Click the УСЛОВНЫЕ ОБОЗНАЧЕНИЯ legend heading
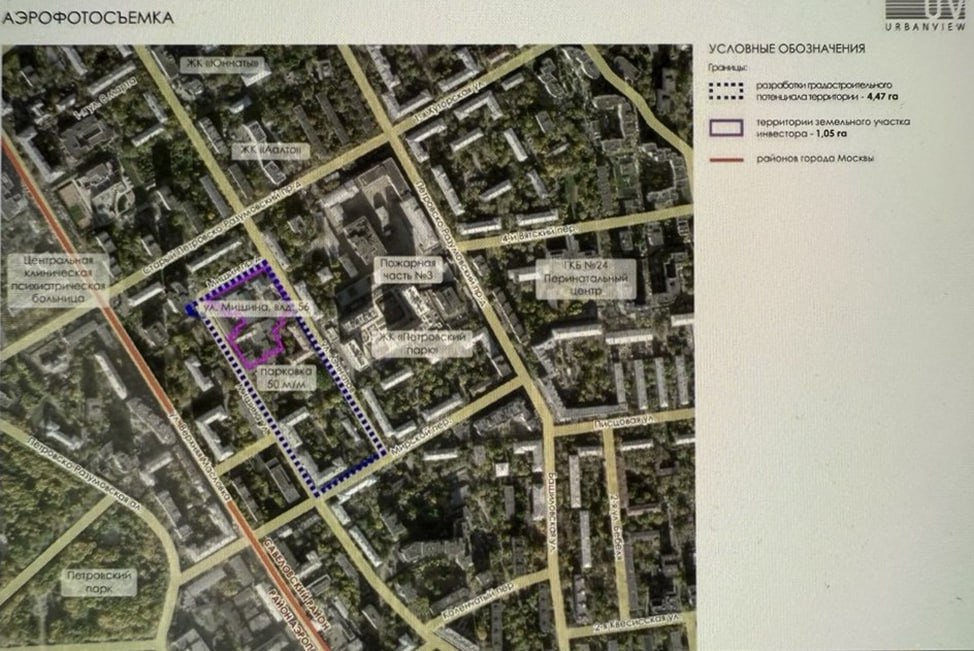Screen dimensions: 974x651 point(785,48)
